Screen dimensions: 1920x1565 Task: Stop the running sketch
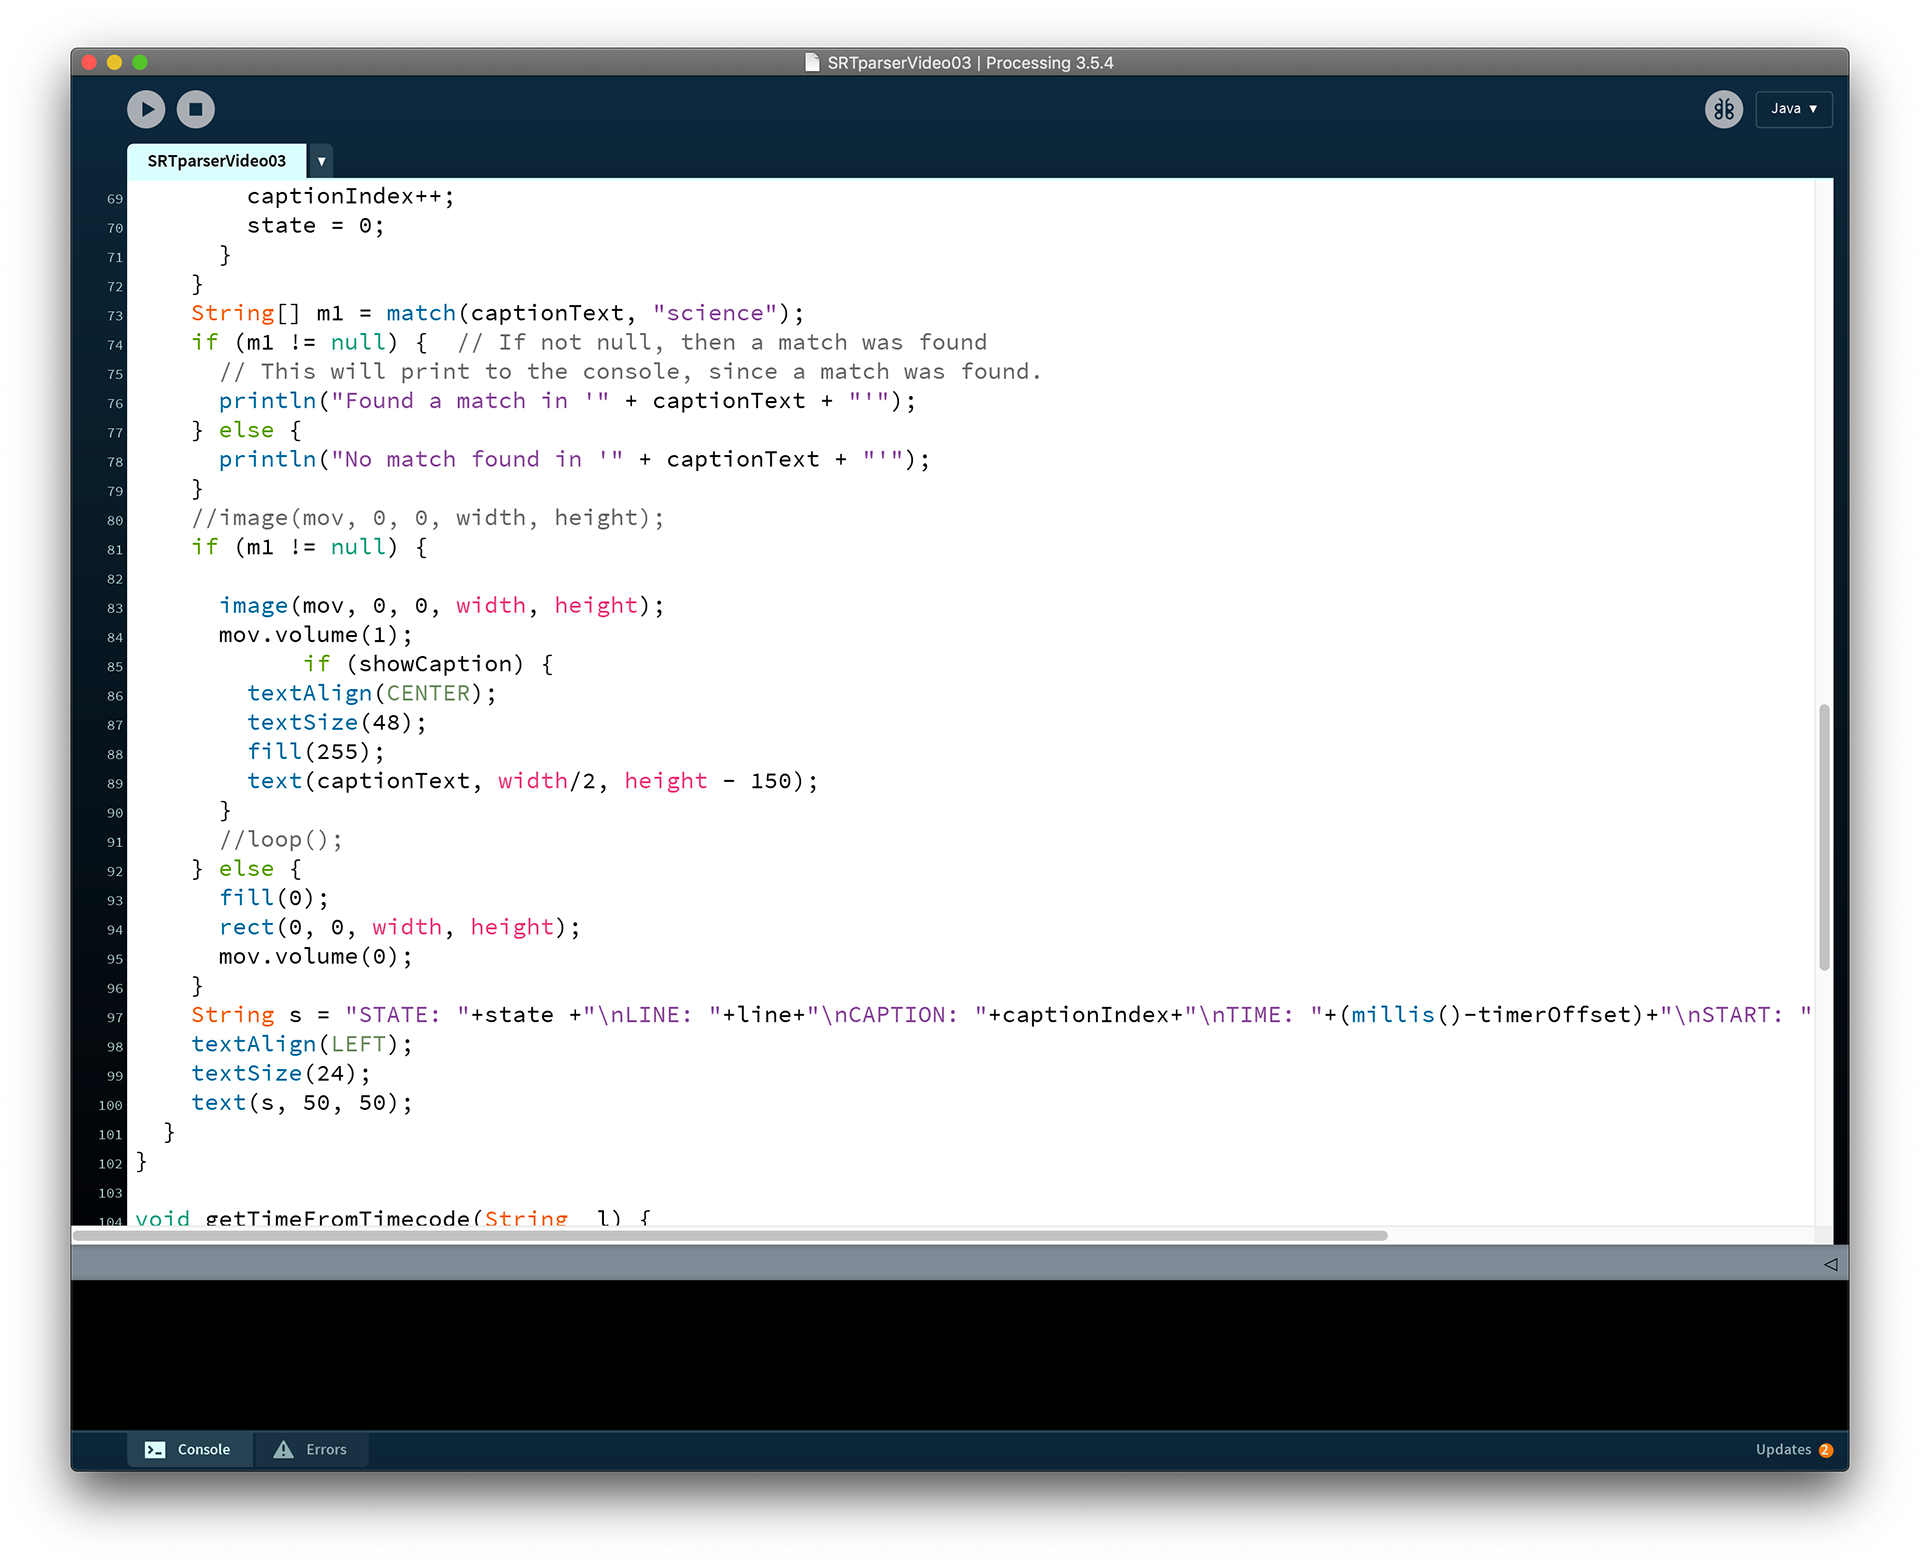(196, 109)
